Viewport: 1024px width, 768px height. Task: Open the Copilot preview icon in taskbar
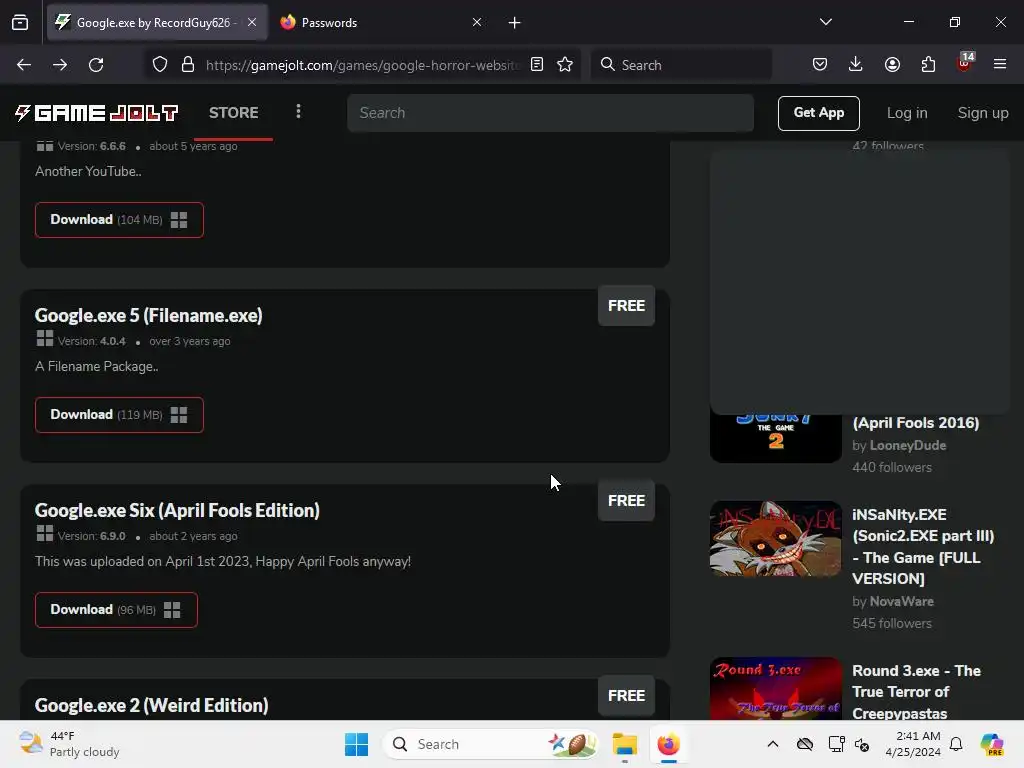[992, 744]
